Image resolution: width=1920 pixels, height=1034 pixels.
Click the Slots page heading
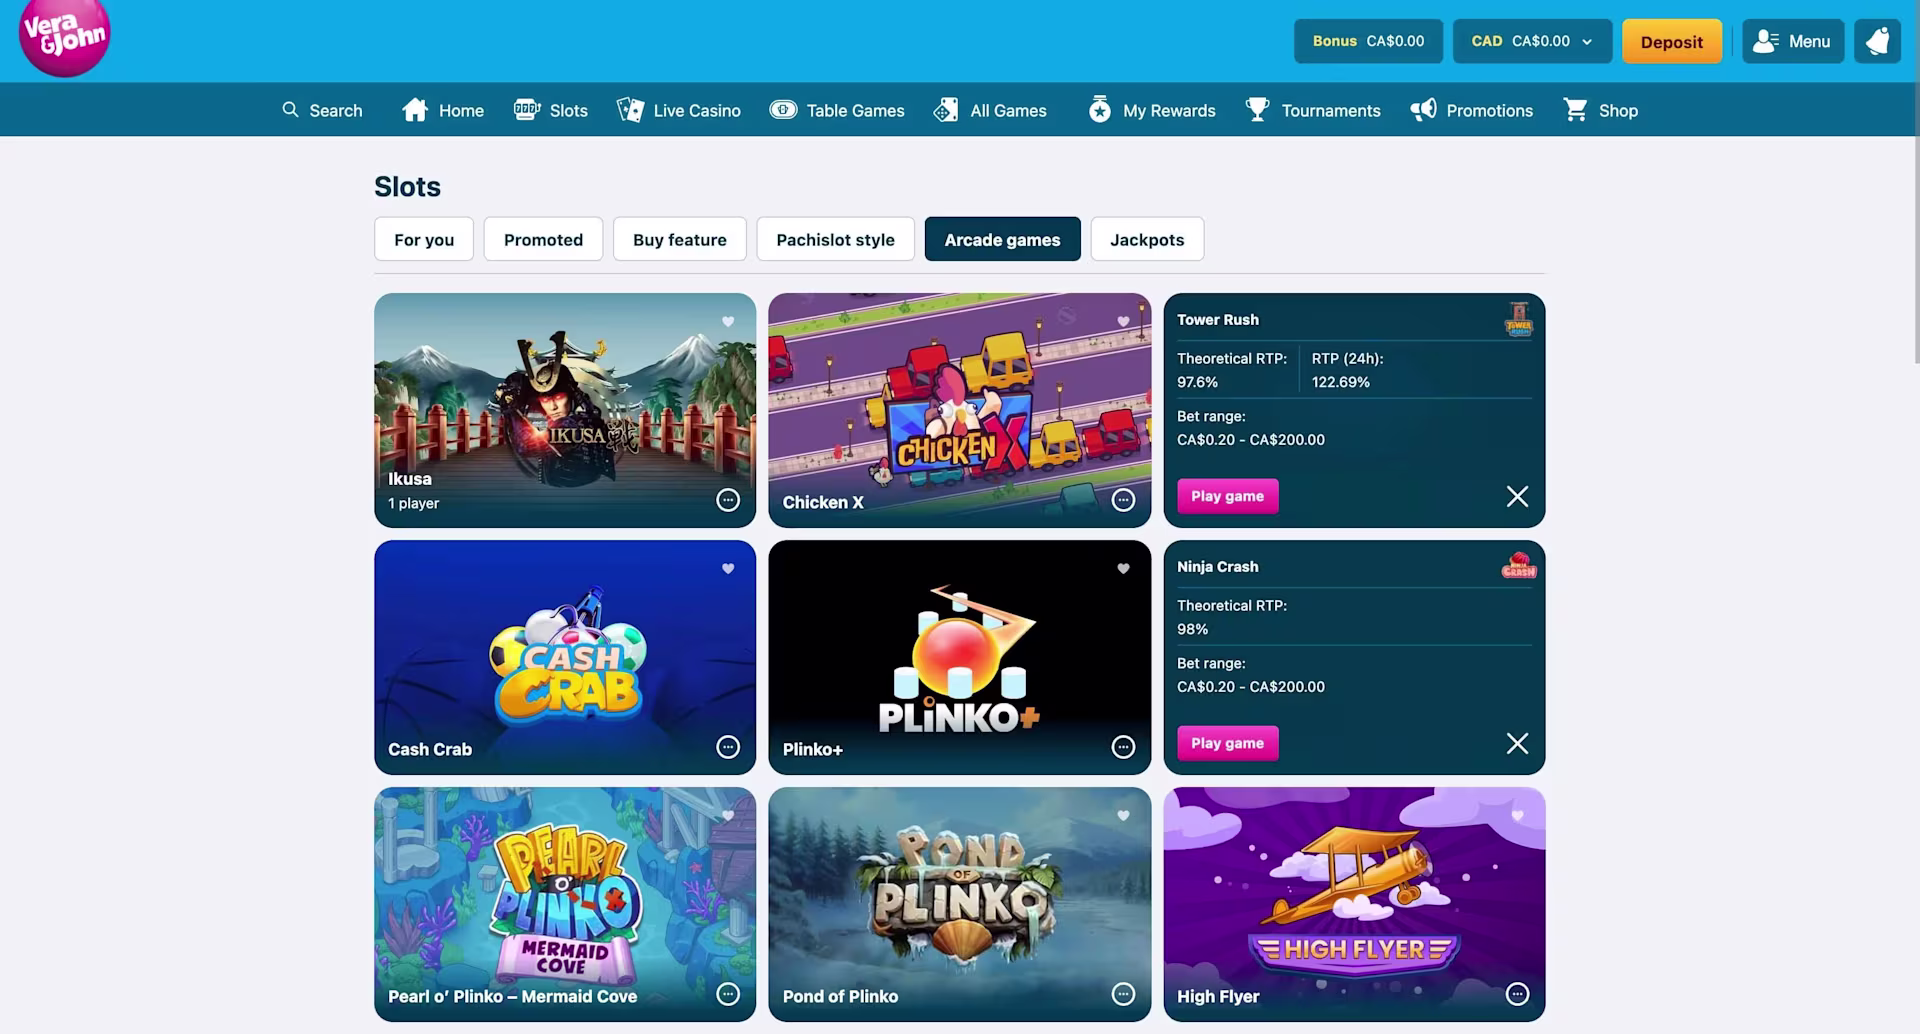(407, 186)
